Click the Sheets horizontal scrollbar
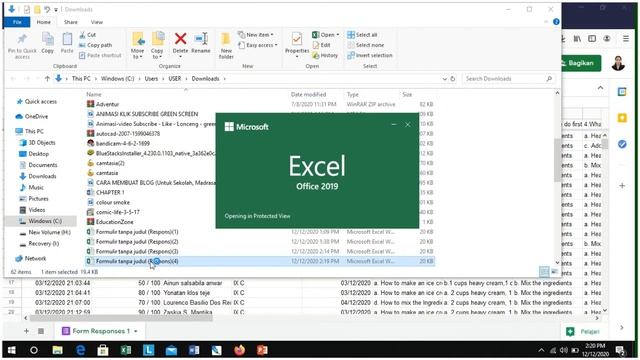 click(x=121, y=318)
